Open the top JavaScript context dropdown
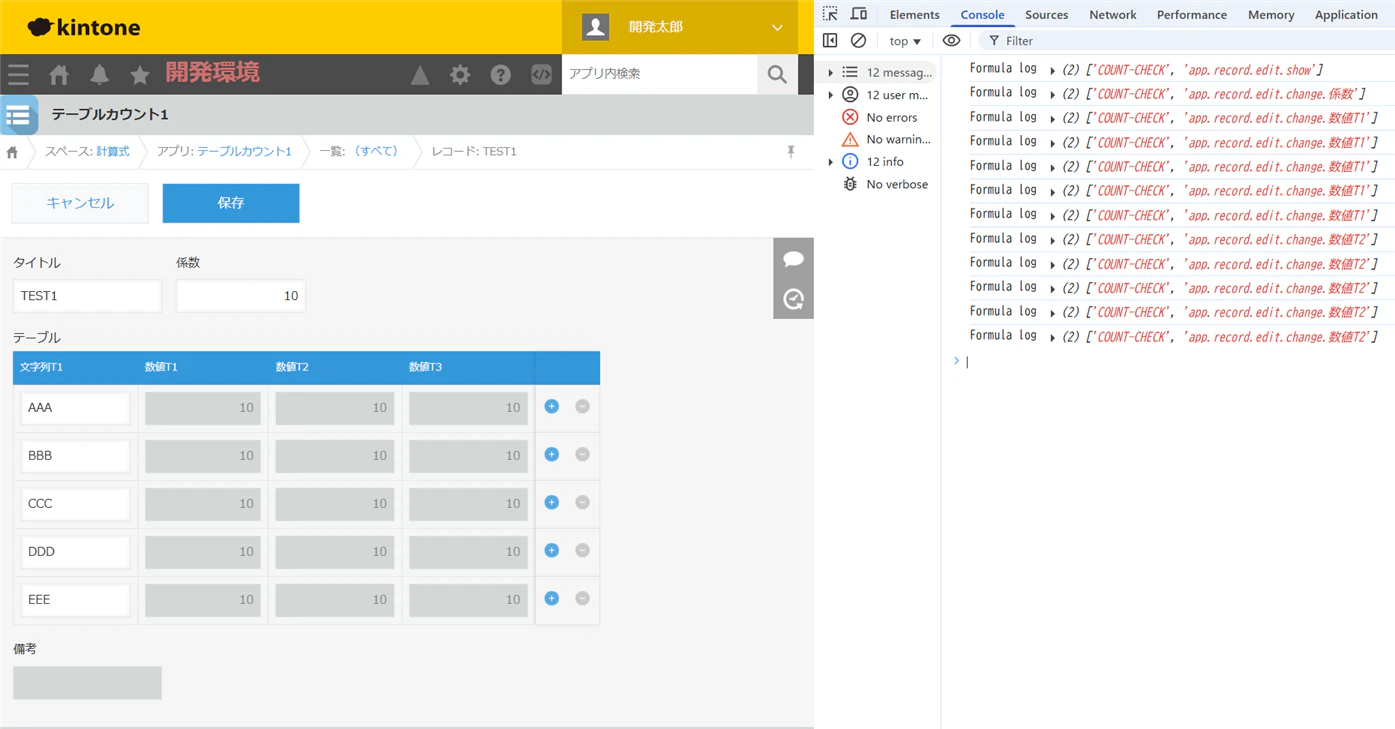The height and width of the screenshot is (729, 1395). click(905, 41)
